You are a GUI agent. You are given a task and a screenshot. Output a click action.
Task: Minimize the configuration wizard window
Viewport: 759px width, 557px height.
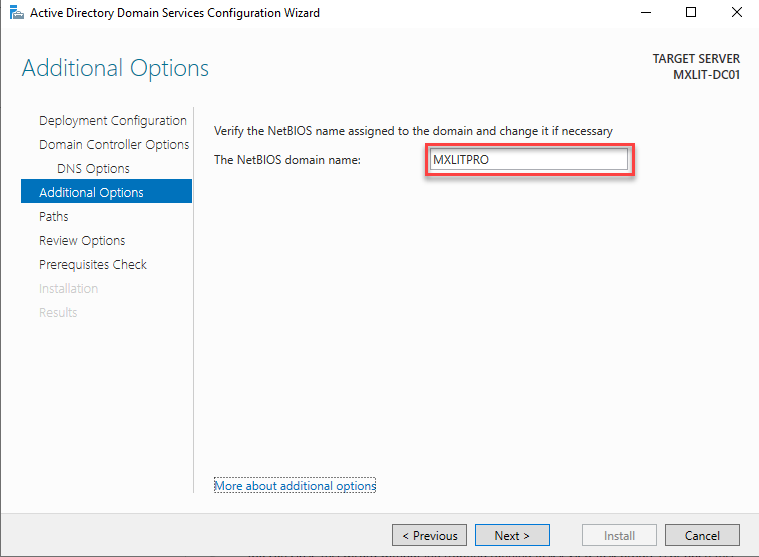tap(645, 13)
